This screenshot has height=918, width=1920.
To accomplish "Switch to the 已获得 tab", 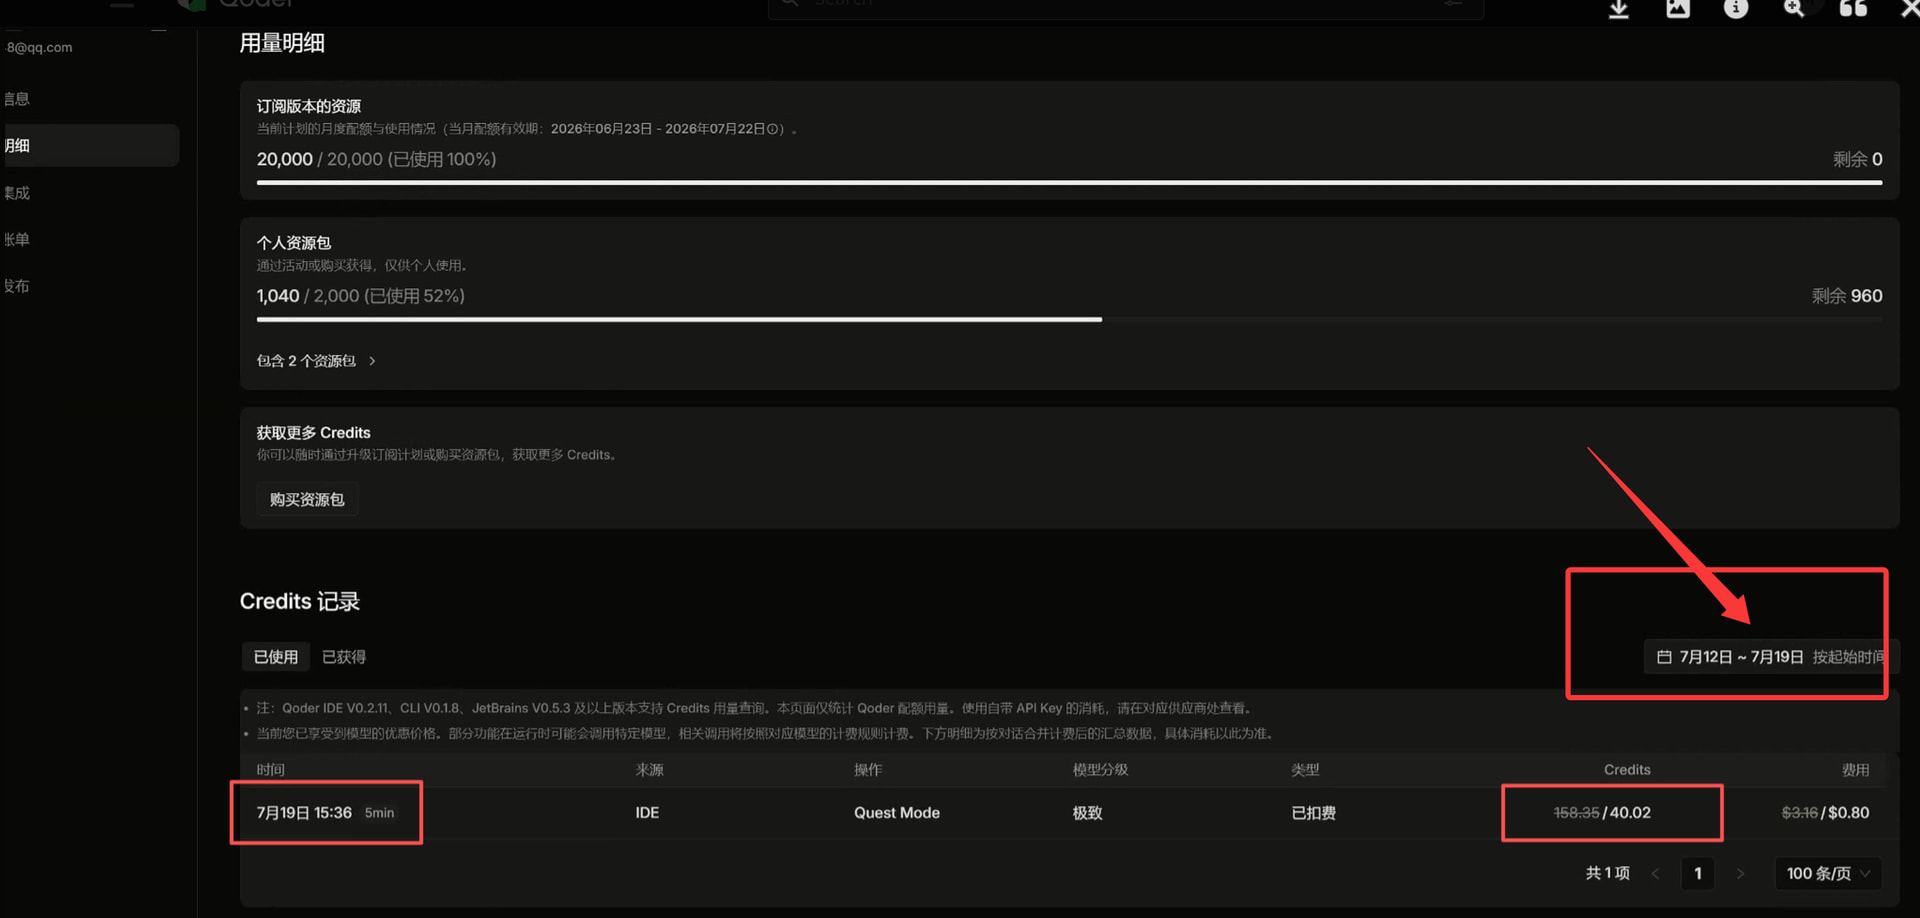I will click(x=344, y=657).
